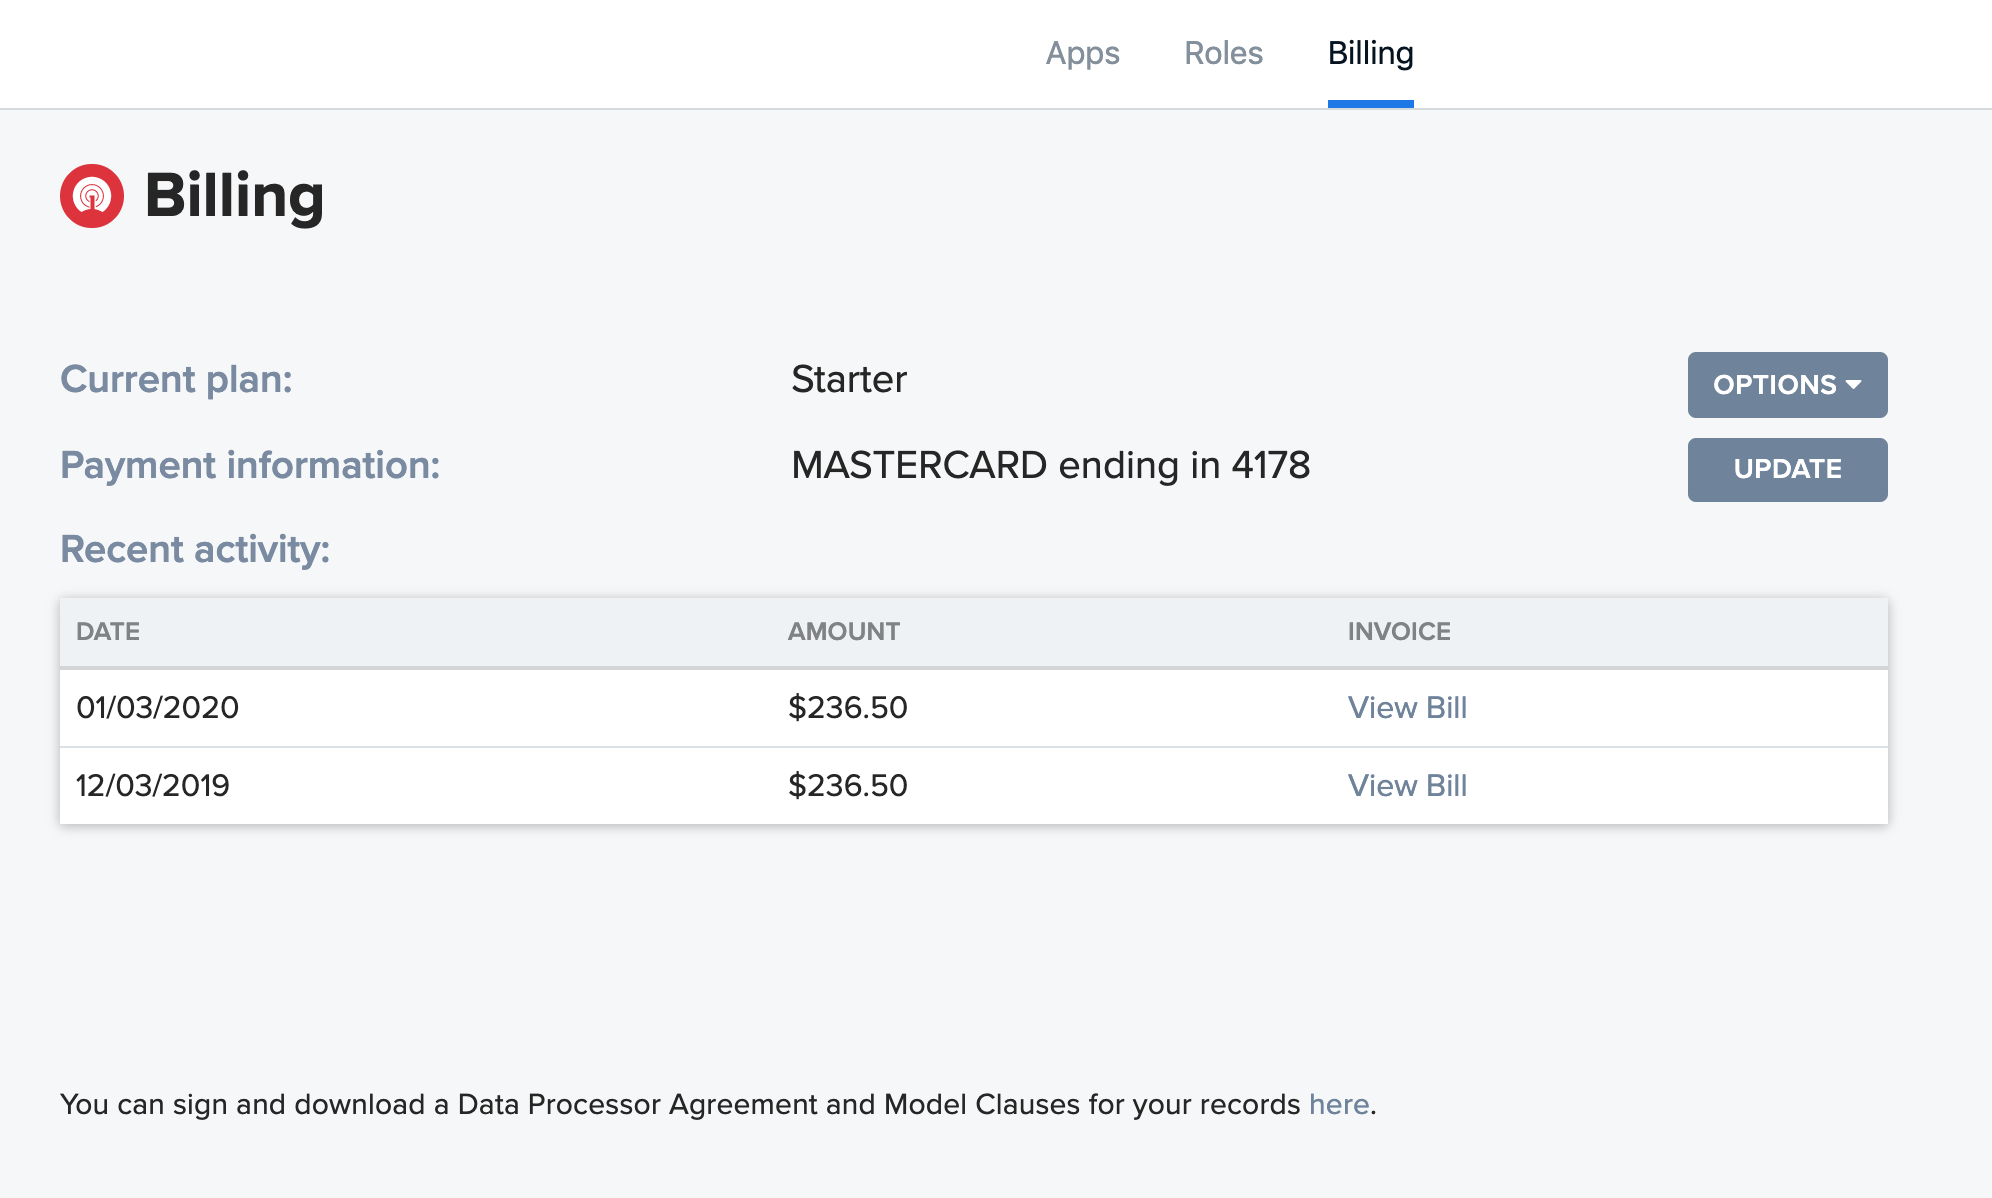Switch to the Roles tab

(x=1223, y=53)
